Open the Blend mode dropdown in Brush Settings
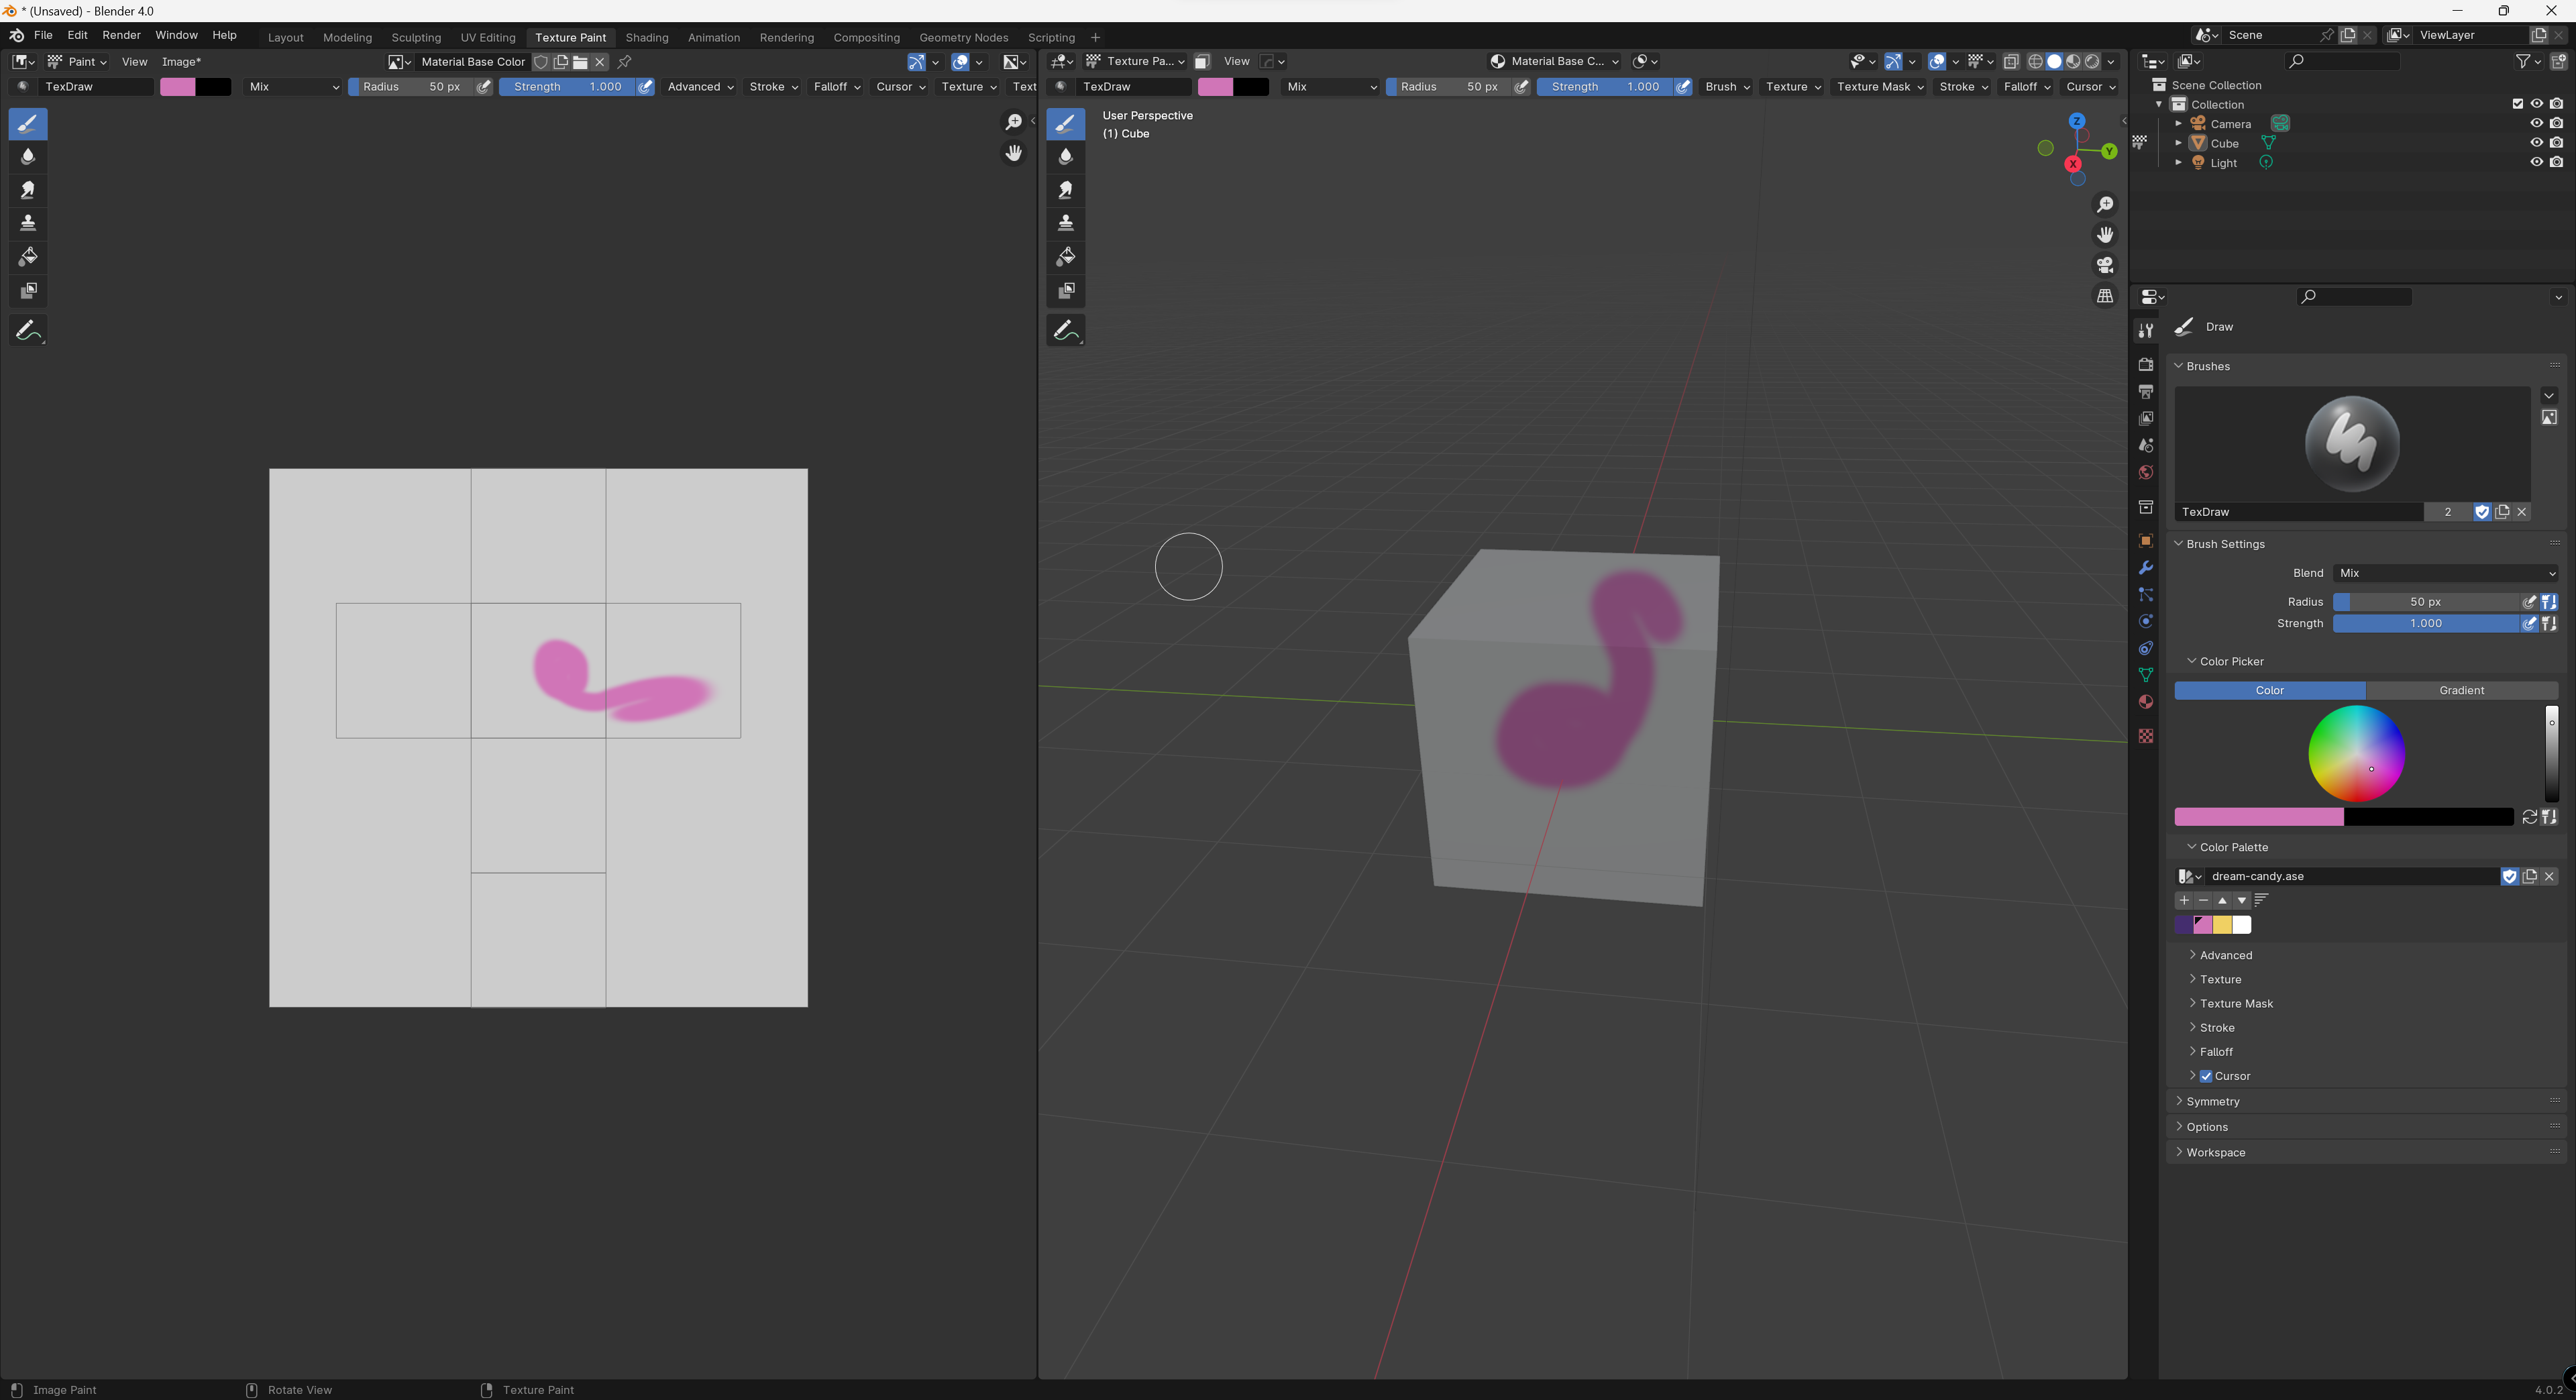 tap(2446, 573)
